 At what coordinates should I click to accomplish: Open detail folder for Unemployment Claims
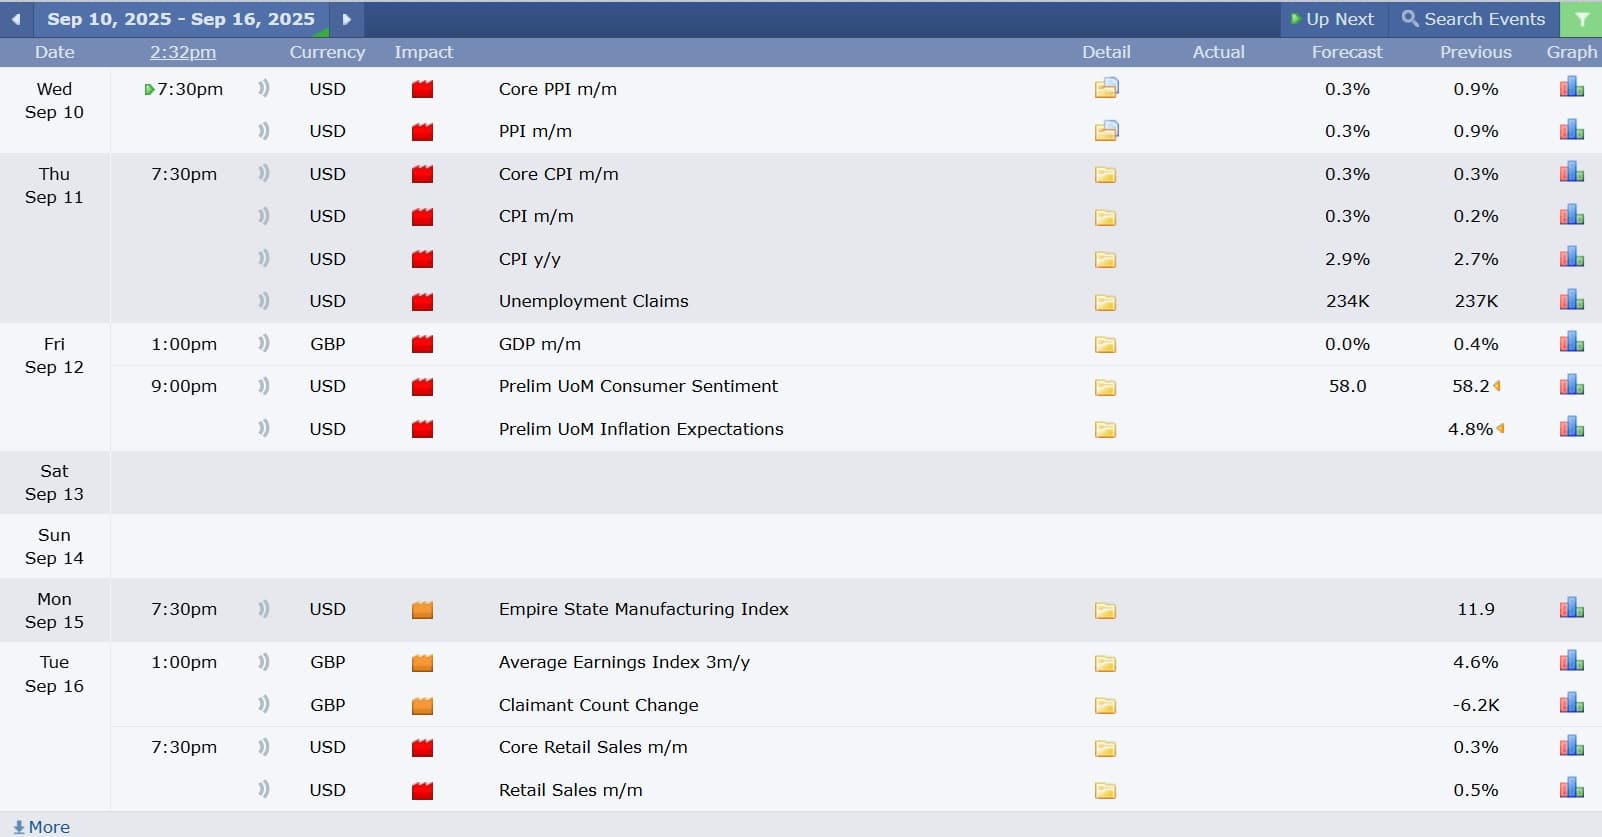tap(1105, 302)
